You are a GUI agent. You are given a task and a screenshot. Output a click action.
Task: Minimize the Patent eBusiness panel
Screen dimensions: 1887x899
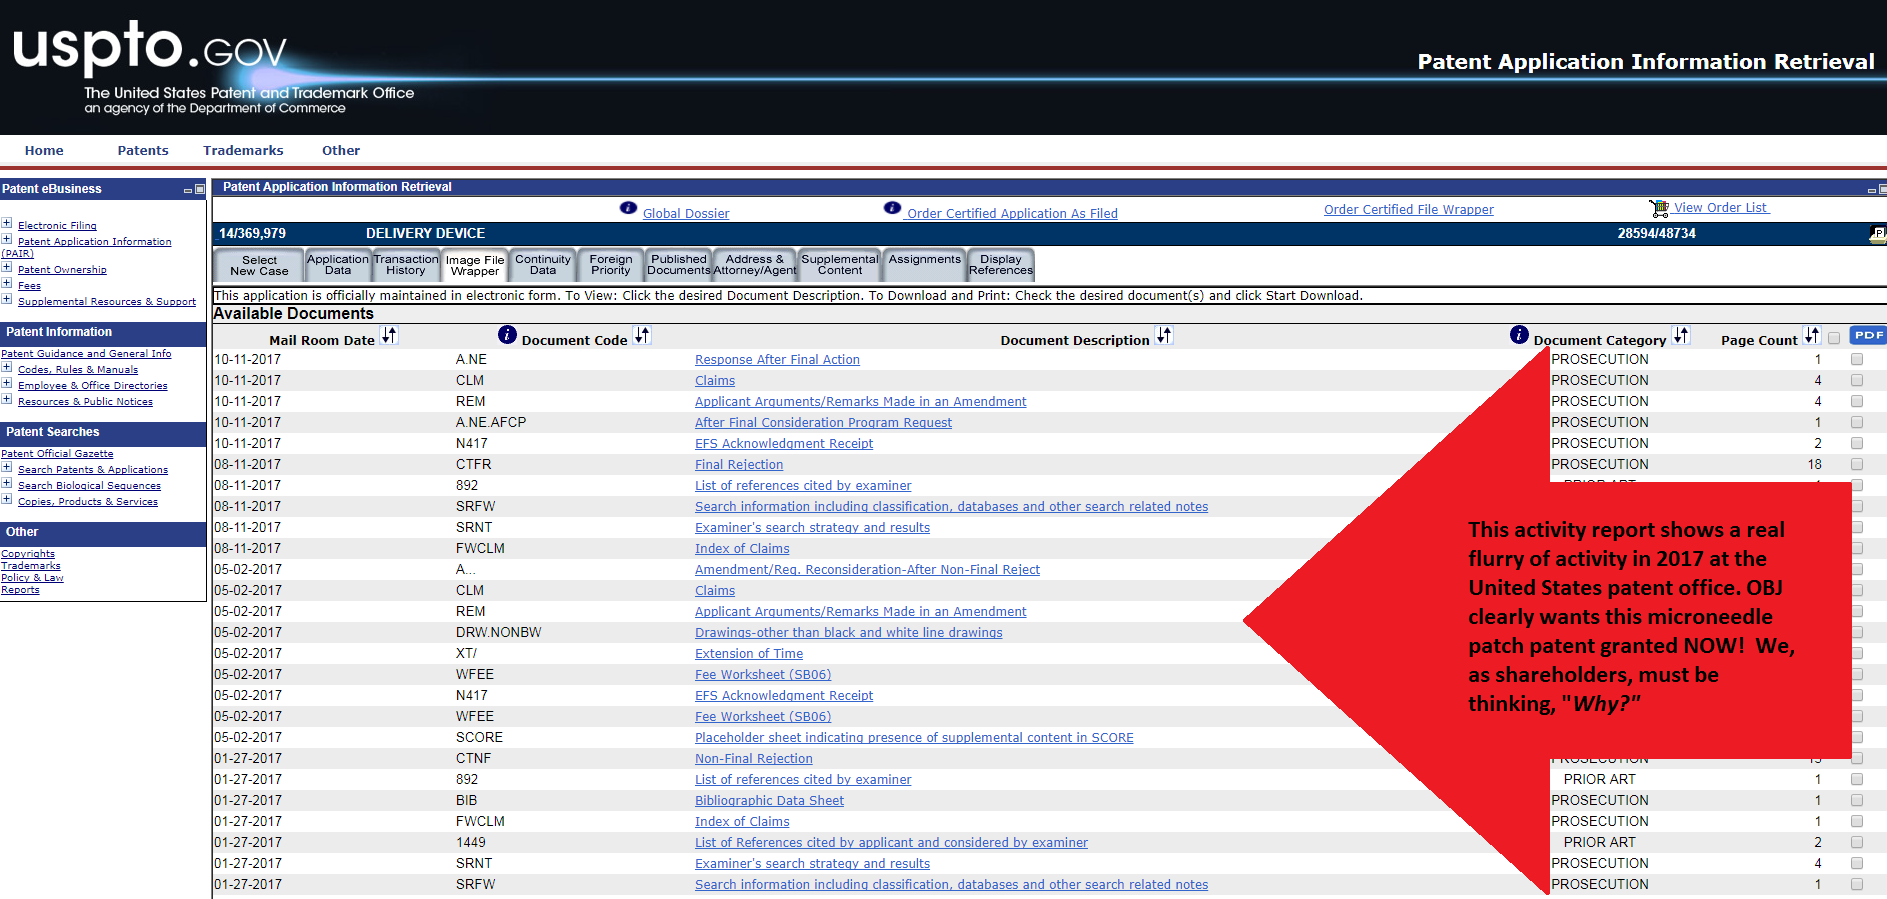pos(188,190)
